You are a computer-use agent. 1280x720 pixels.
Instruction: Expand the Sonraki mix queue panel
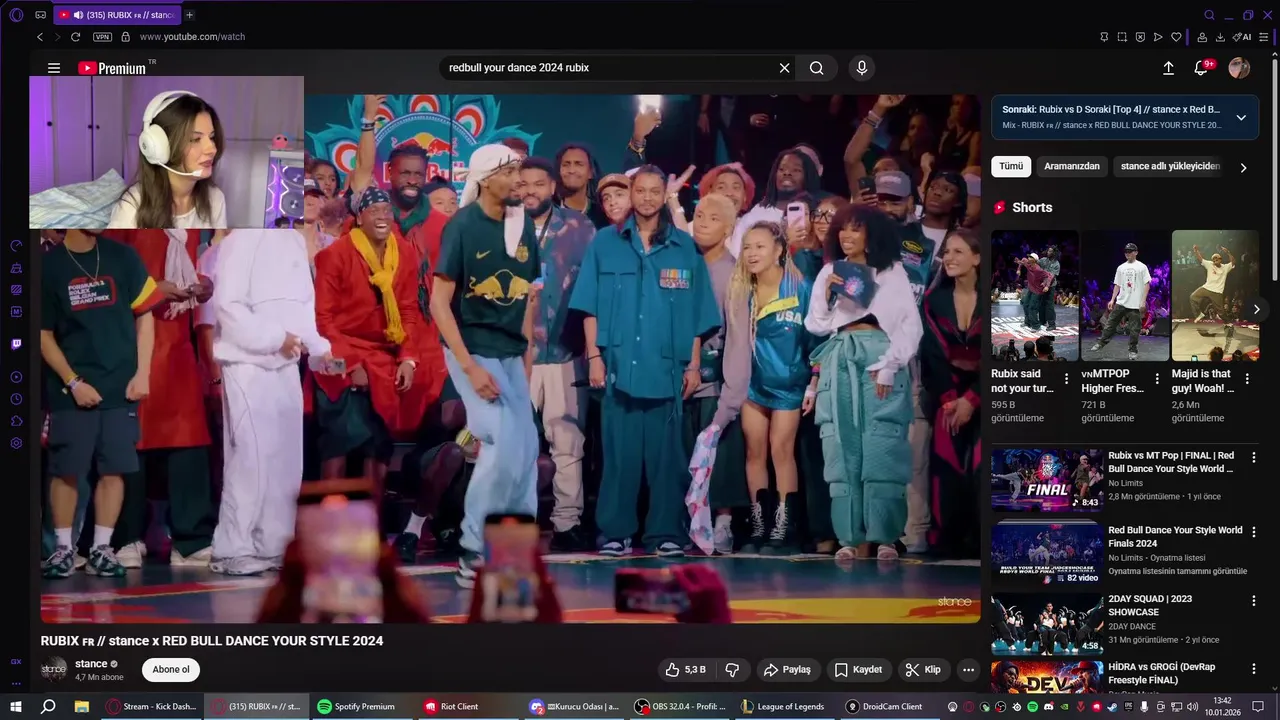click(1241, 117)
